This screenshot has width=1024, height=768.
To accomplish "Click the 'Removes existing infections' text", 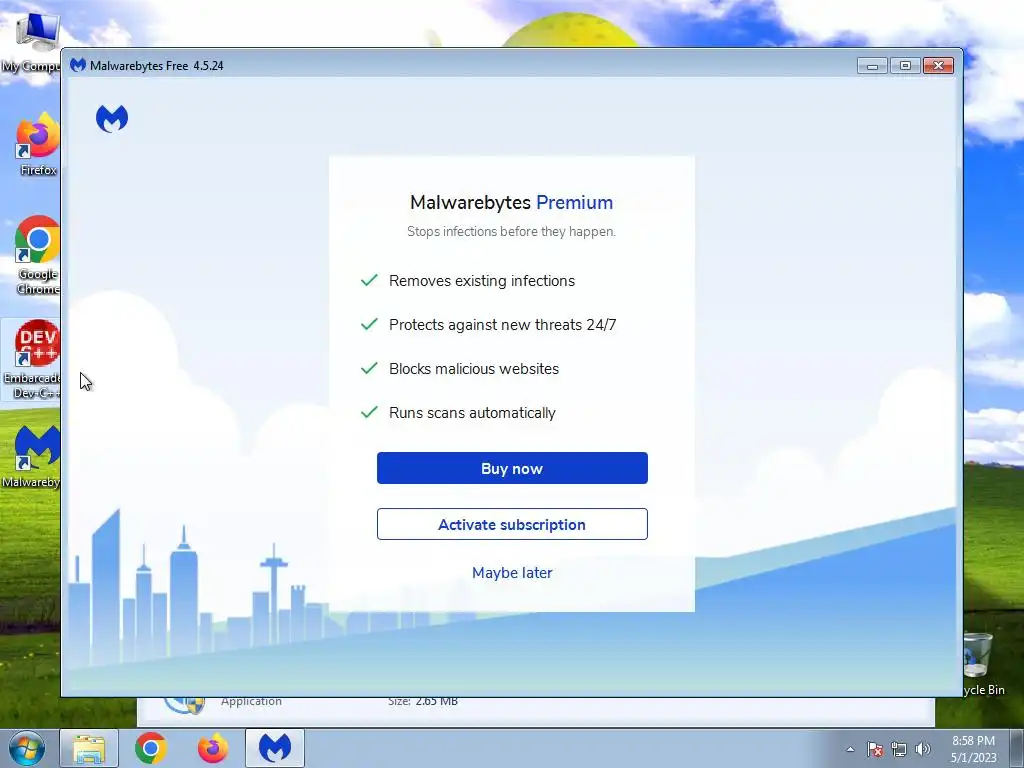I will pos(482,281).
